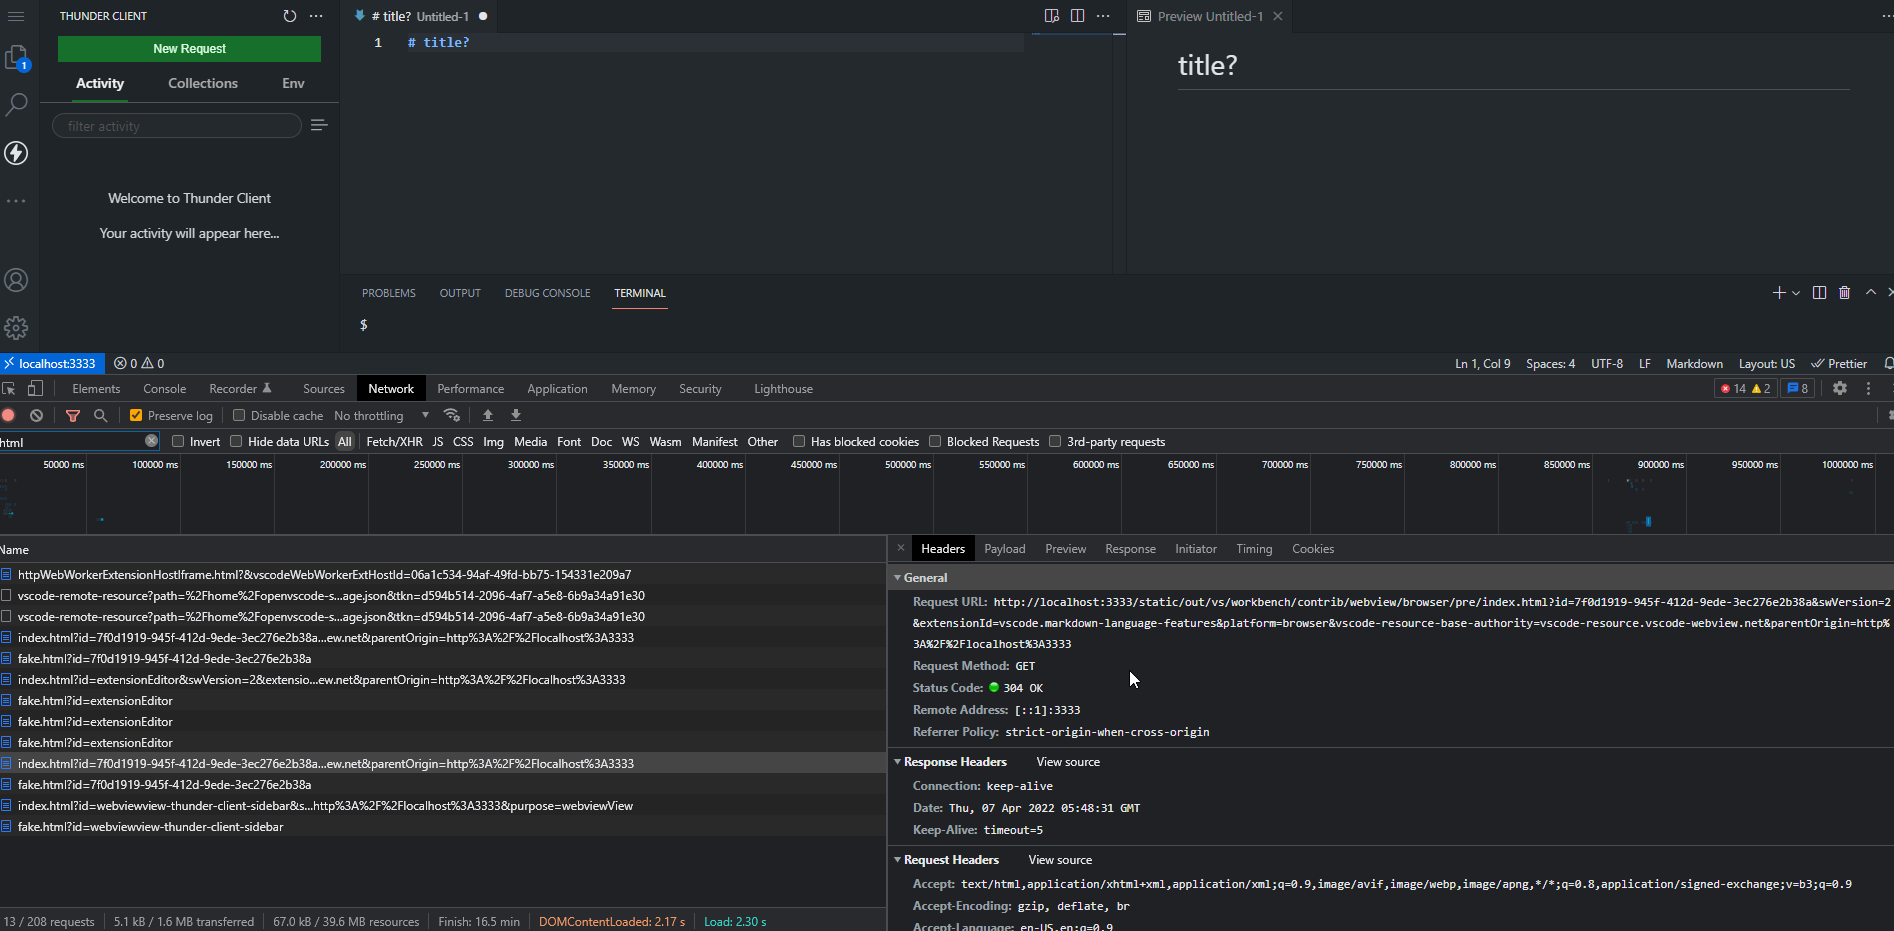1894x931 pixels.
Task: Select httpWebWorkerExtensionHostIframe.html request
Action: coord(442,574)
